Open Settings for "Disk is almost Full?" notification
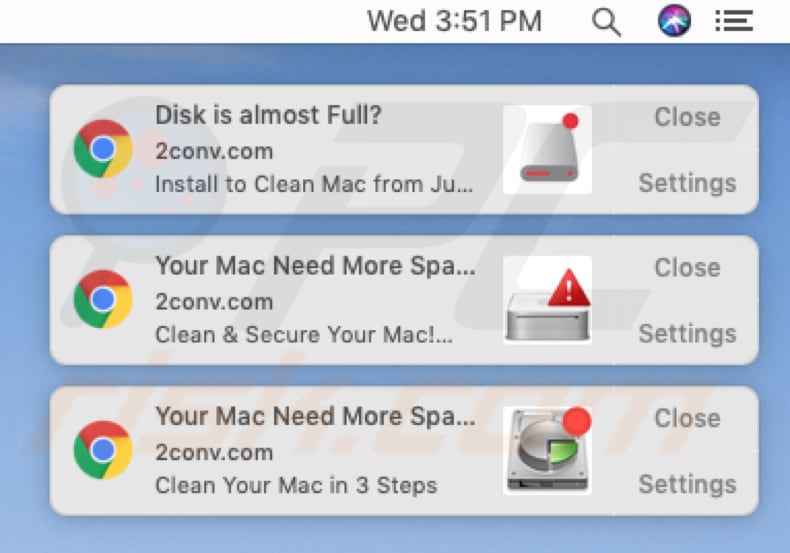The image size is (790, 553). click(687, 183)
